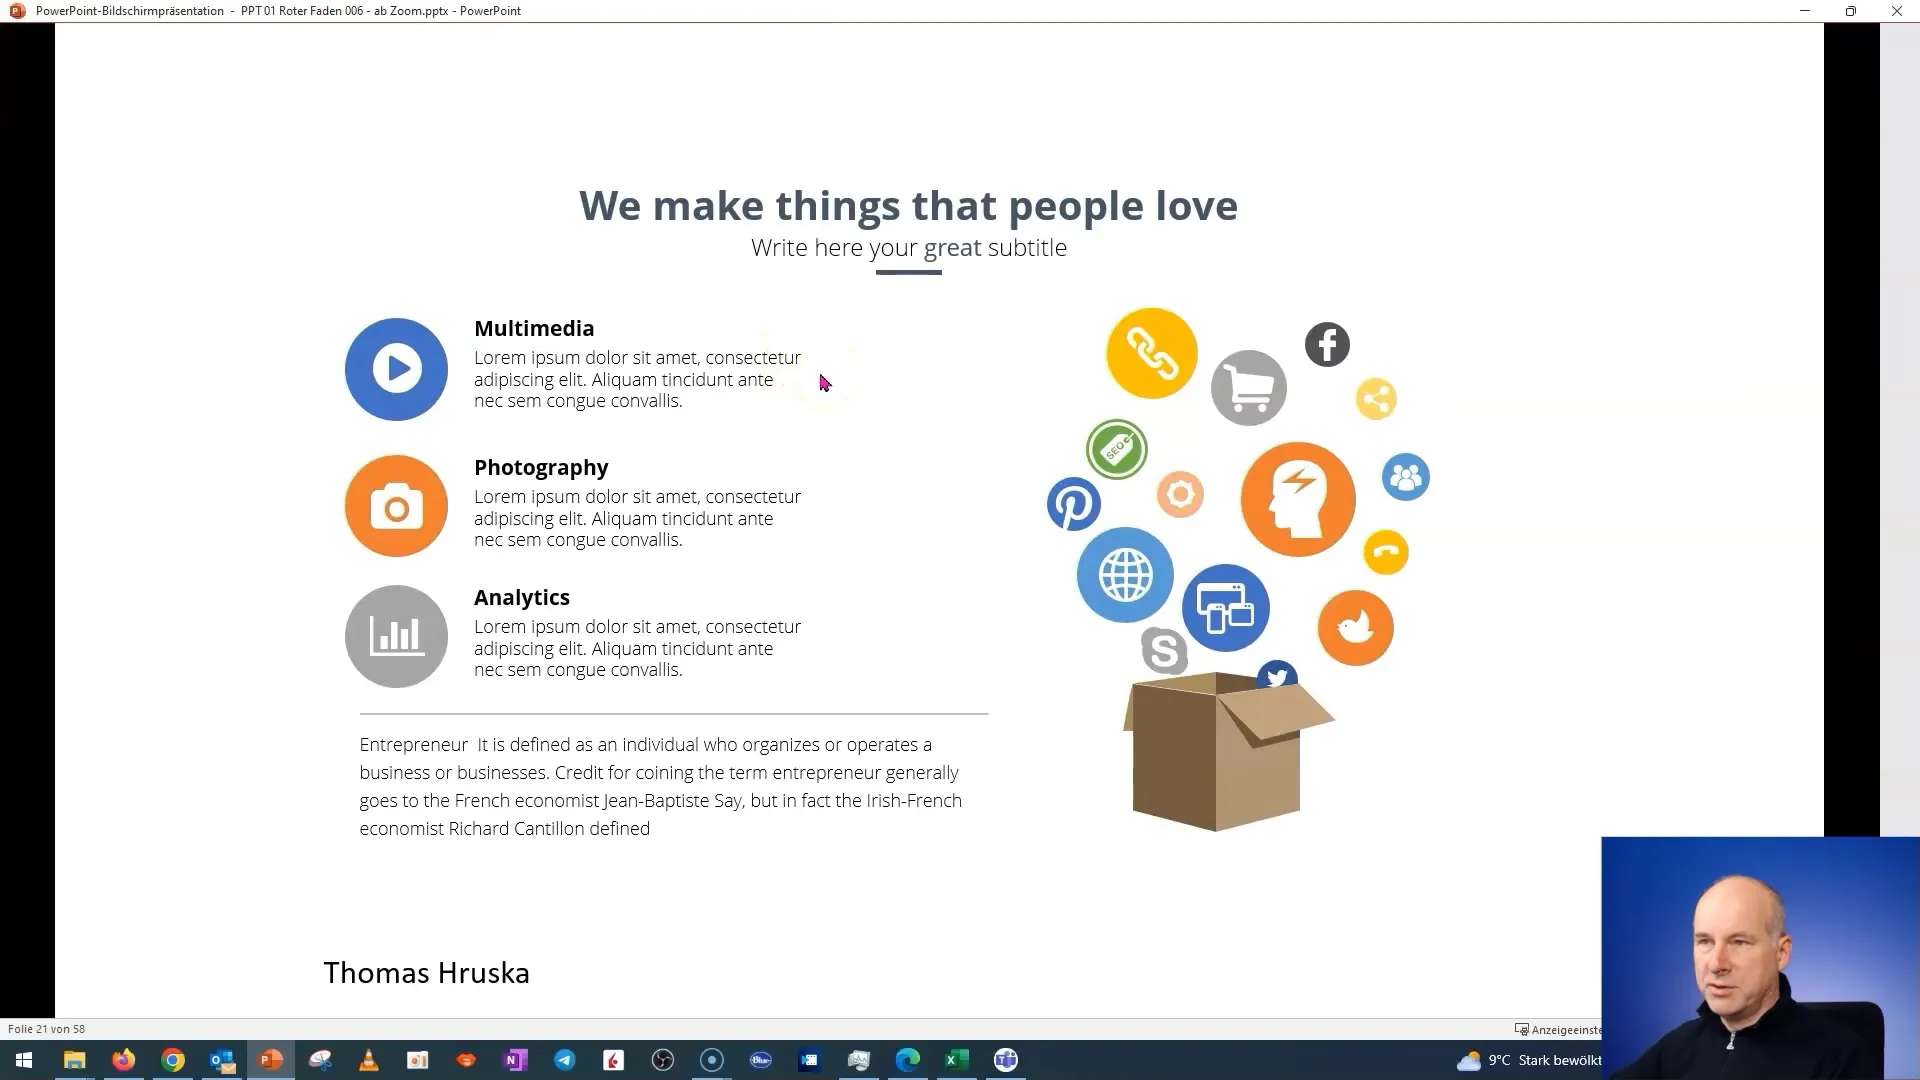This screenshot has width=1920, height=1080.
Task: Open VLC media player from the taskbar
Action: point(369,1060)
